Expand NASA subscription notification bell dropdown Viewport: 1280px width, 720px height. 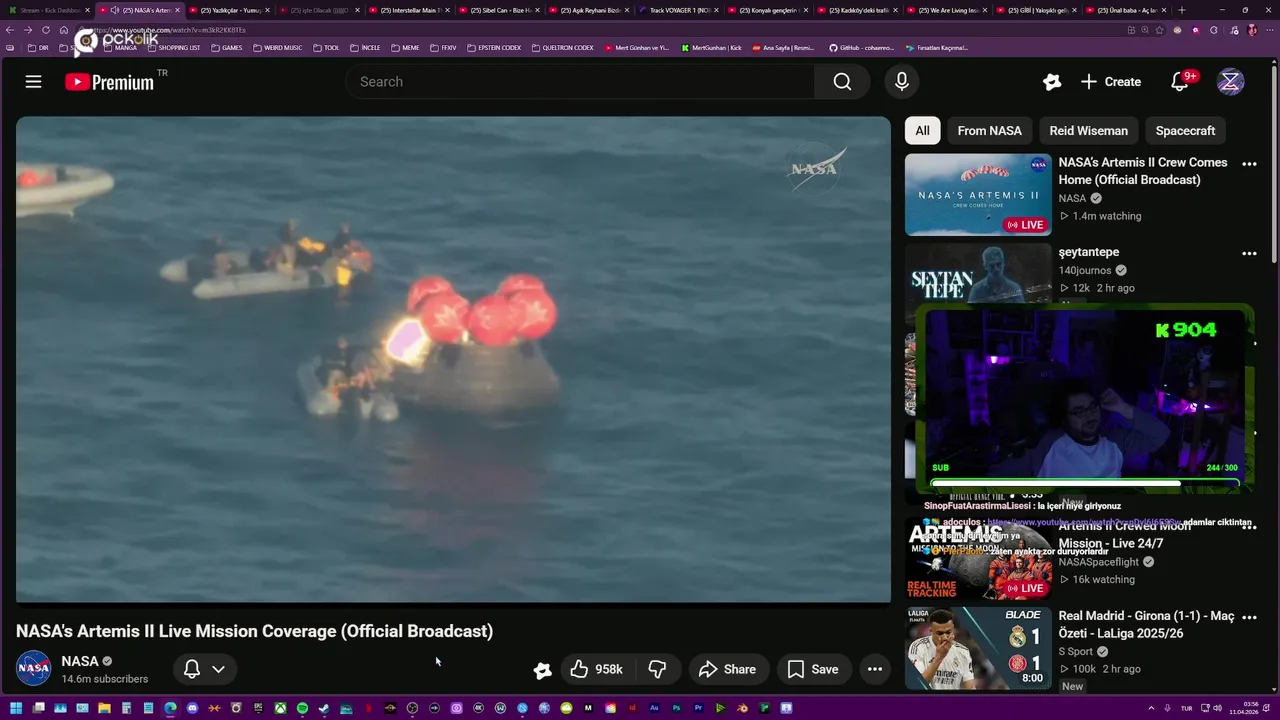[x=205, y=669]
